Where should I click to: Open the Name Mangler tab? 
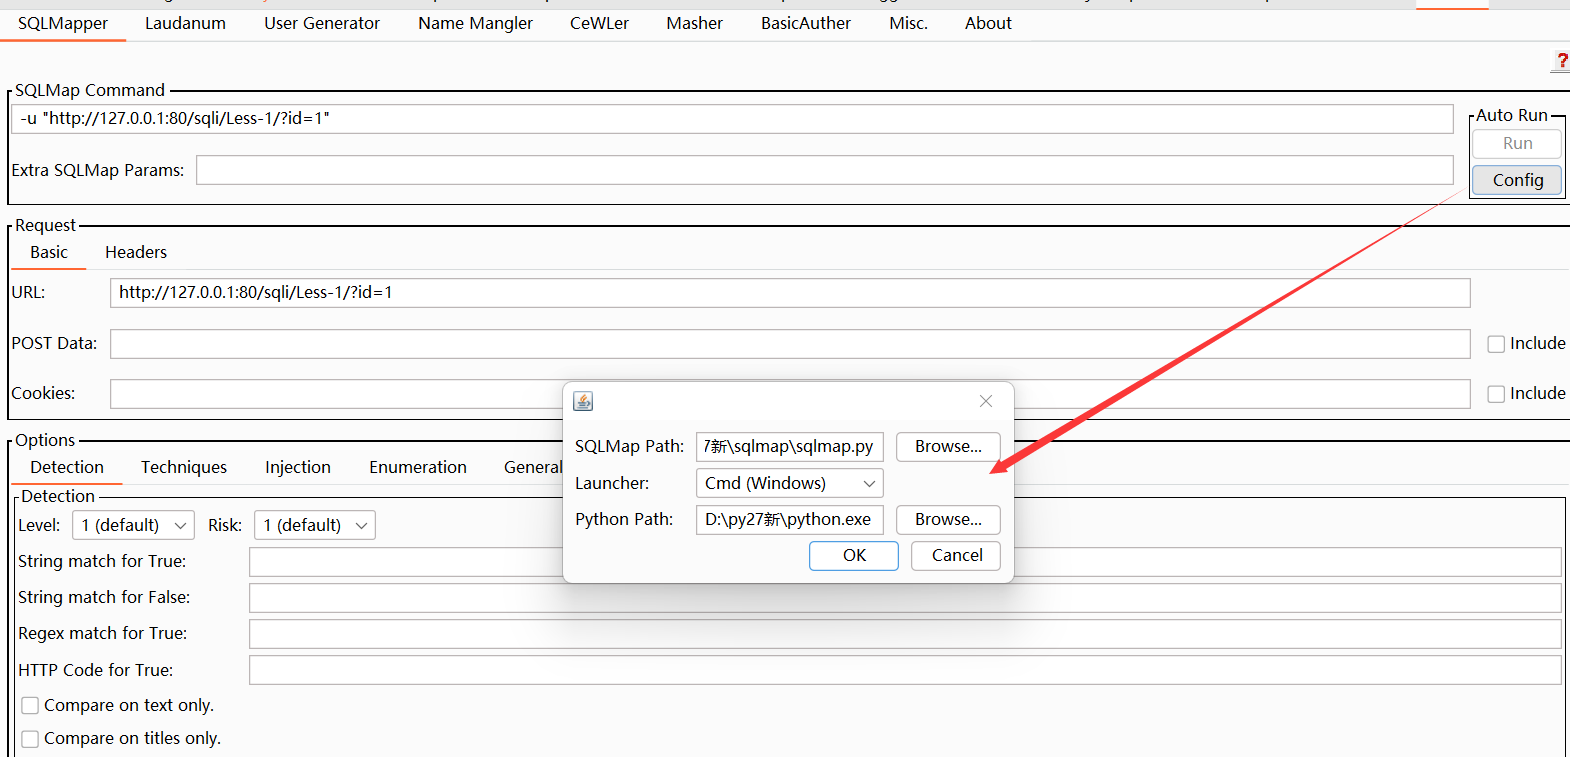coord(475,23)
